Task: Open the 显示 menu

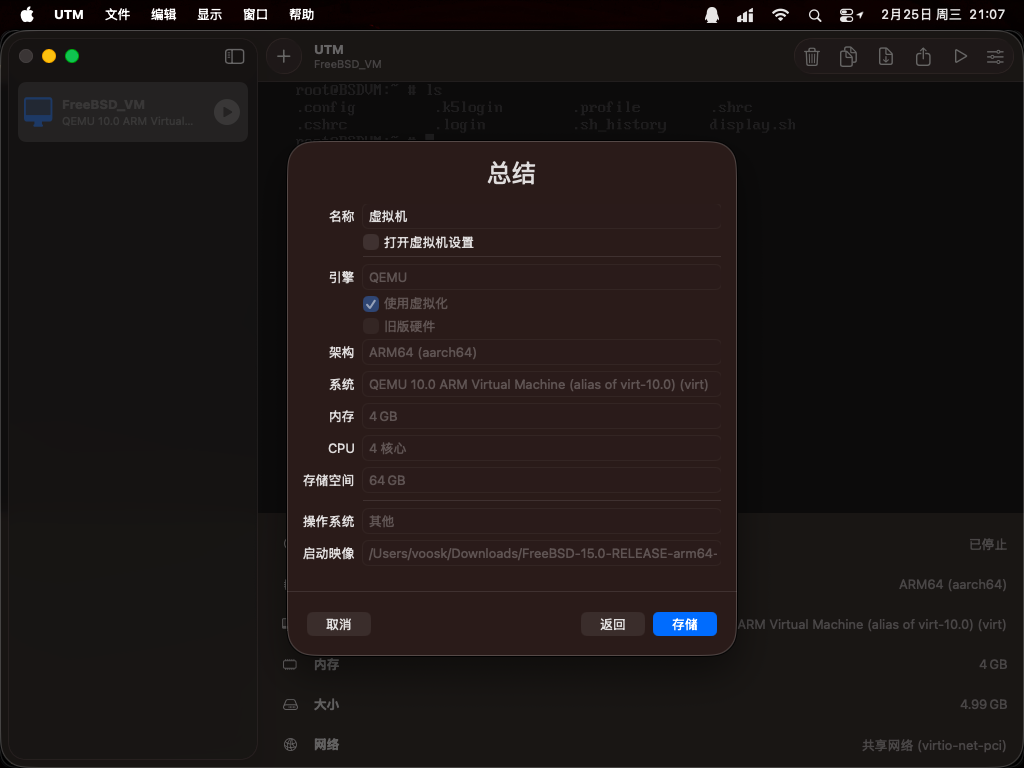Action: 210,14
